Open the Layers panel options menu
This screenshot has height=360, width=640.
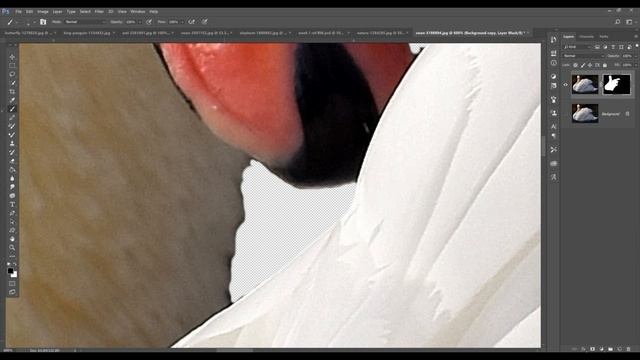[636, 37]
